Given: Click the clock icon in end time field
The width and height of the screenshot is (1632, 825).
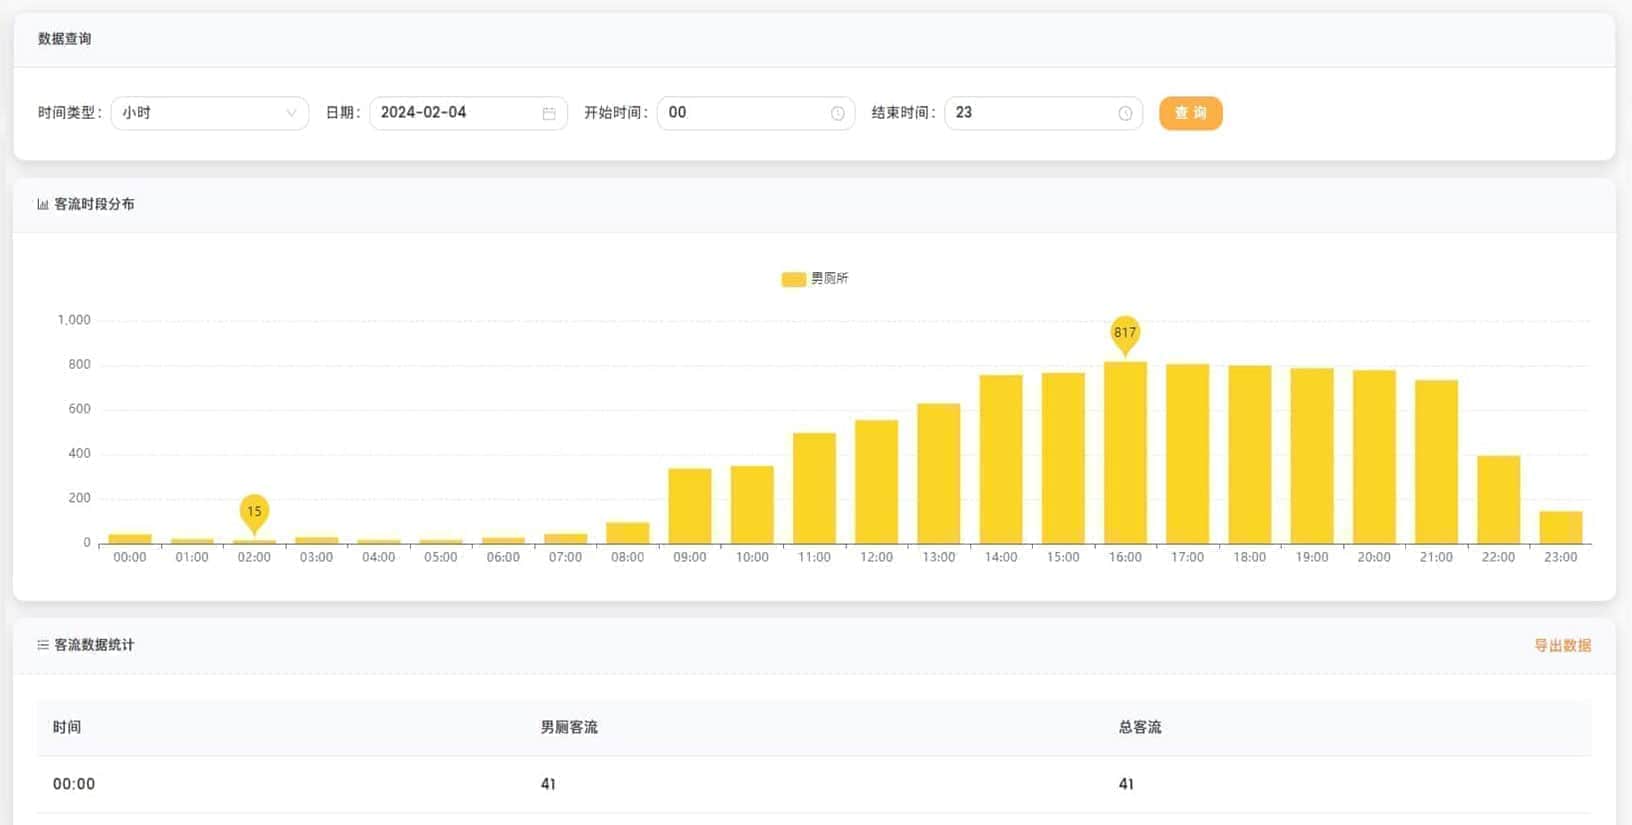Looking at the screenshot, I should tap(1125, 113).
